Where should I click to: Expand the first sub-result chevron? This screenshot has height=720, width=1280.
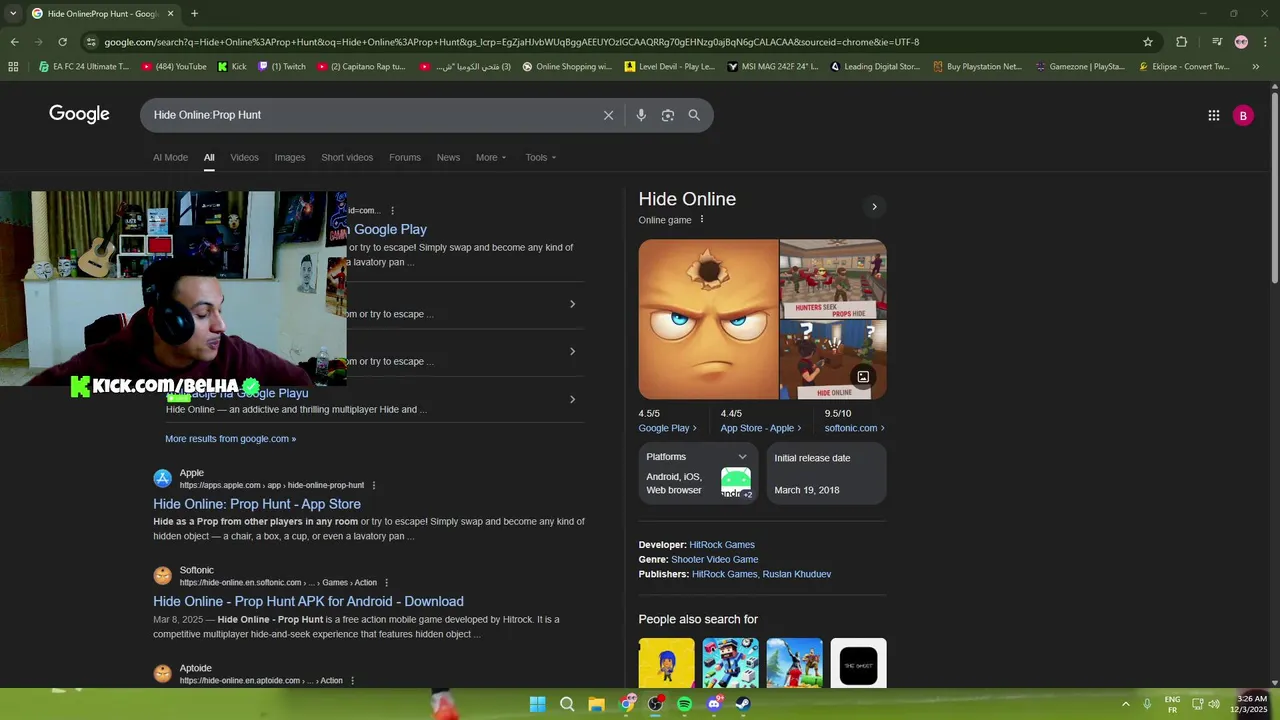click(572, 304)
